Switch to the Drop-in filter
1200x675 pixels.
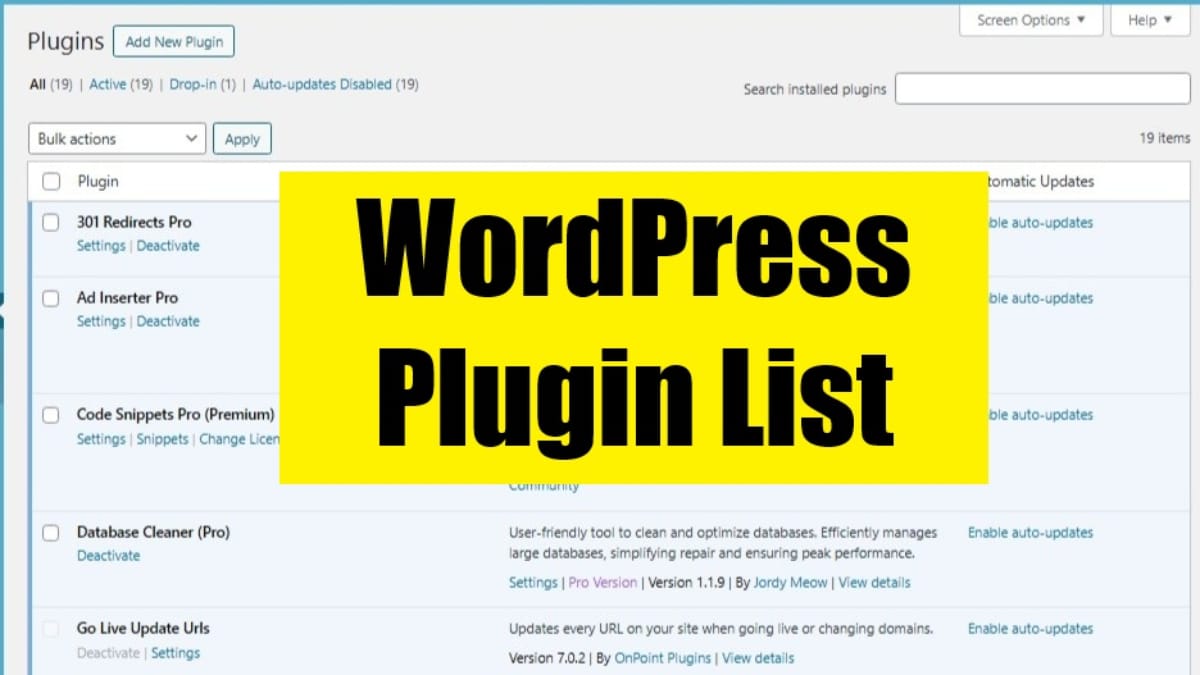pyautogui.click(x=194, y=84)
